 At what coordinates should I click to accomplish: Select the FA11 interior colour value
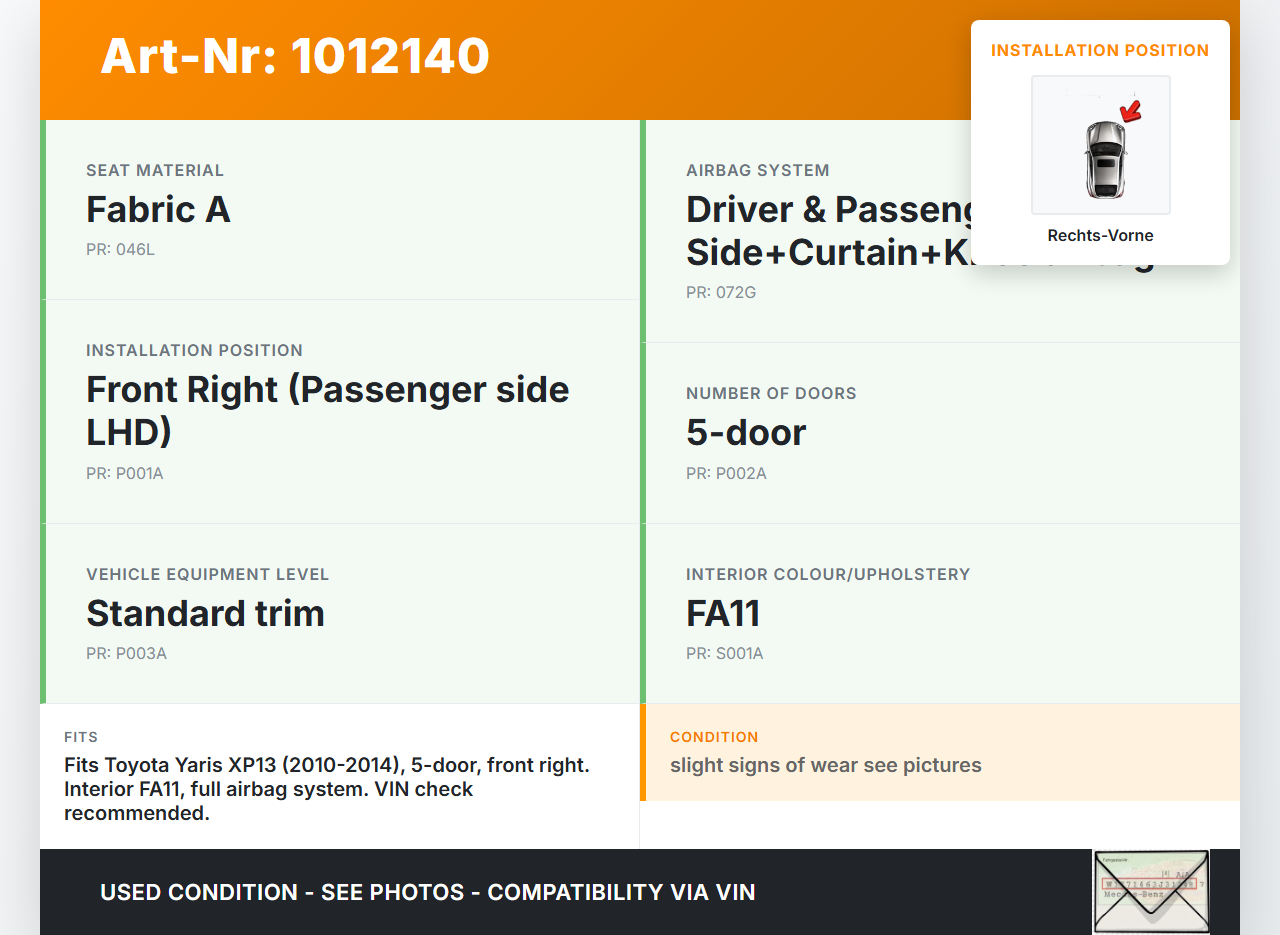coord(723,613)
